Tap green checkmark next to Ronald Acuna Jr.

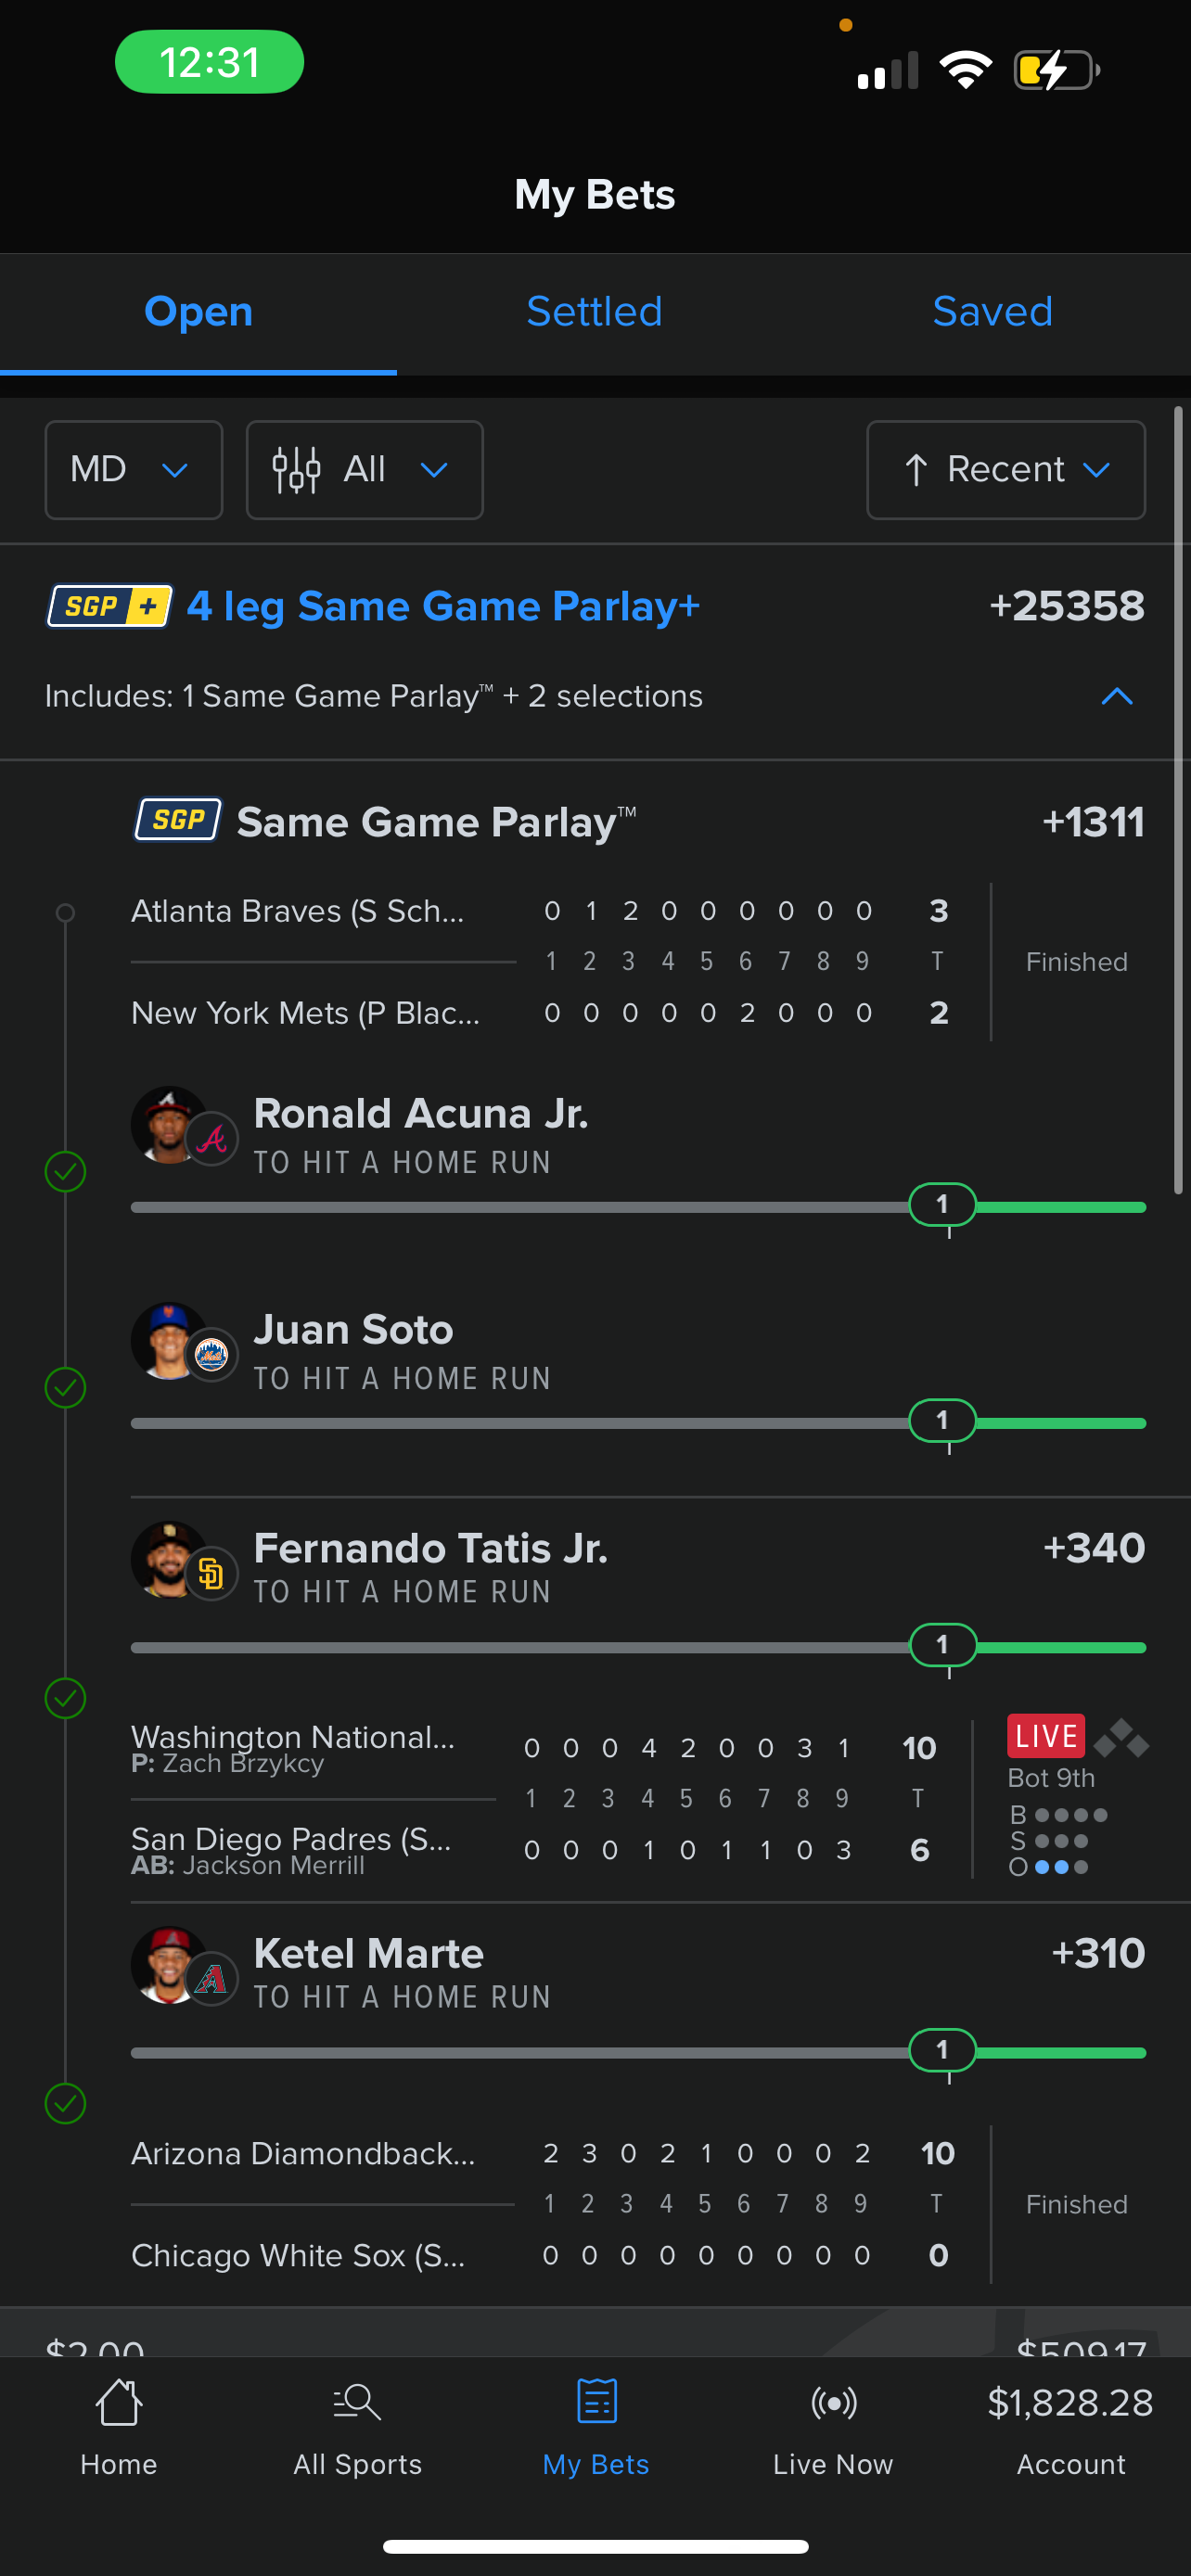pyautogui.click(x=66, y=1172)
